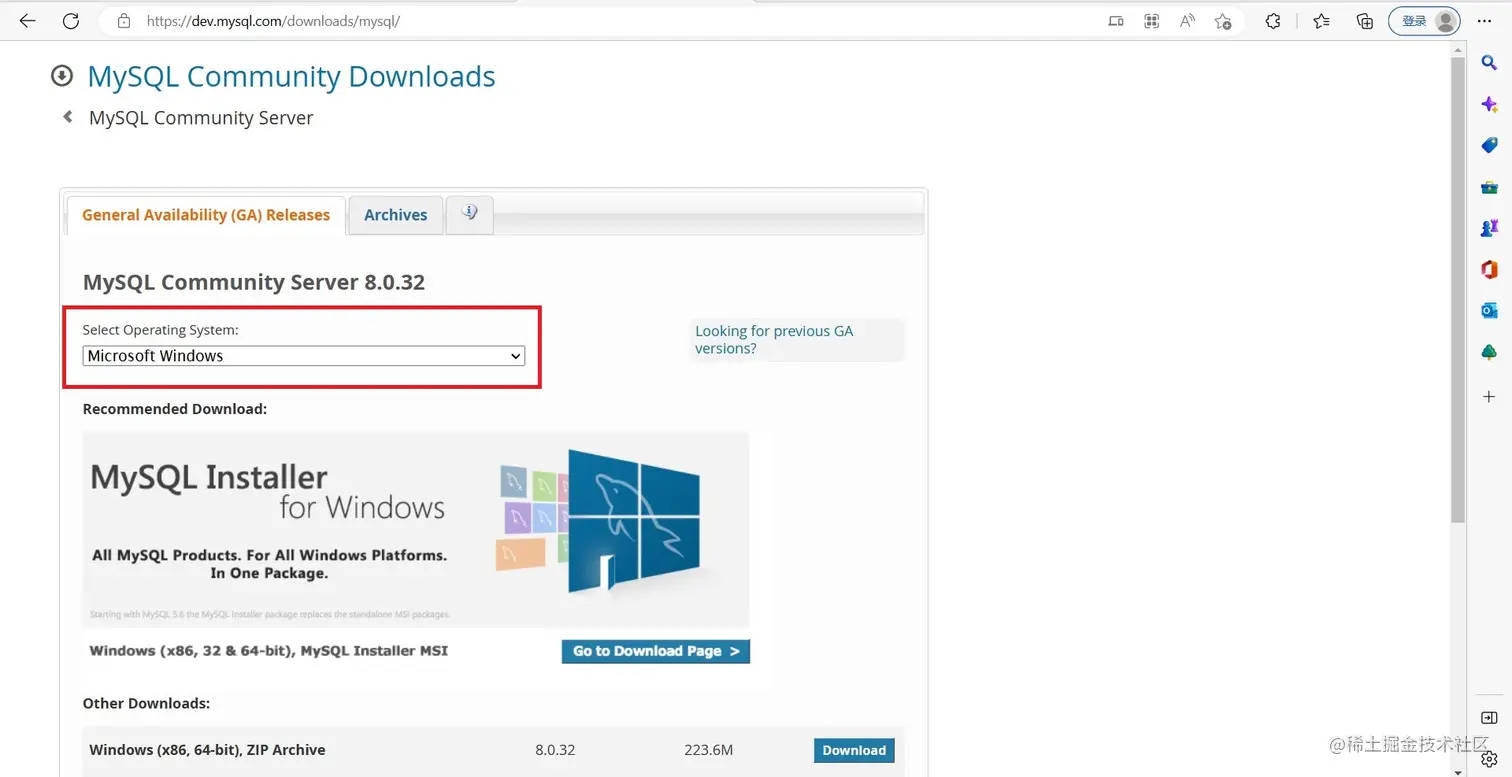Click the back arrow beside MySQL Community Server
Screen dimensions: 1512x777
(68, 117)
